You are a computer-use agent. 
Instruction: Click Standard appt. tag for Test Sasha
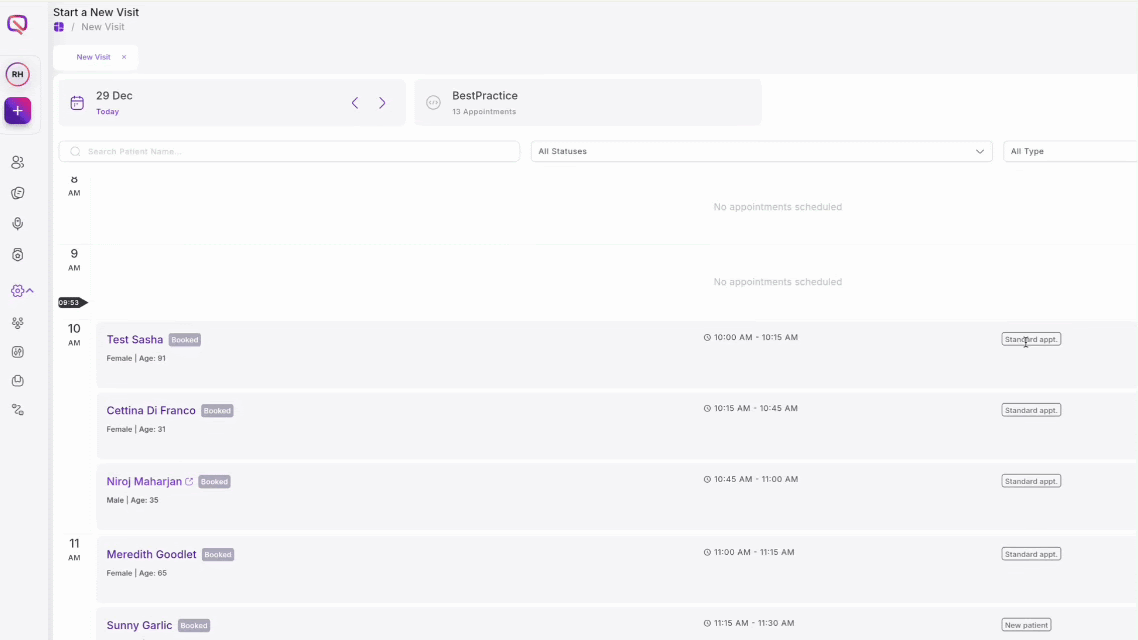1031,339
